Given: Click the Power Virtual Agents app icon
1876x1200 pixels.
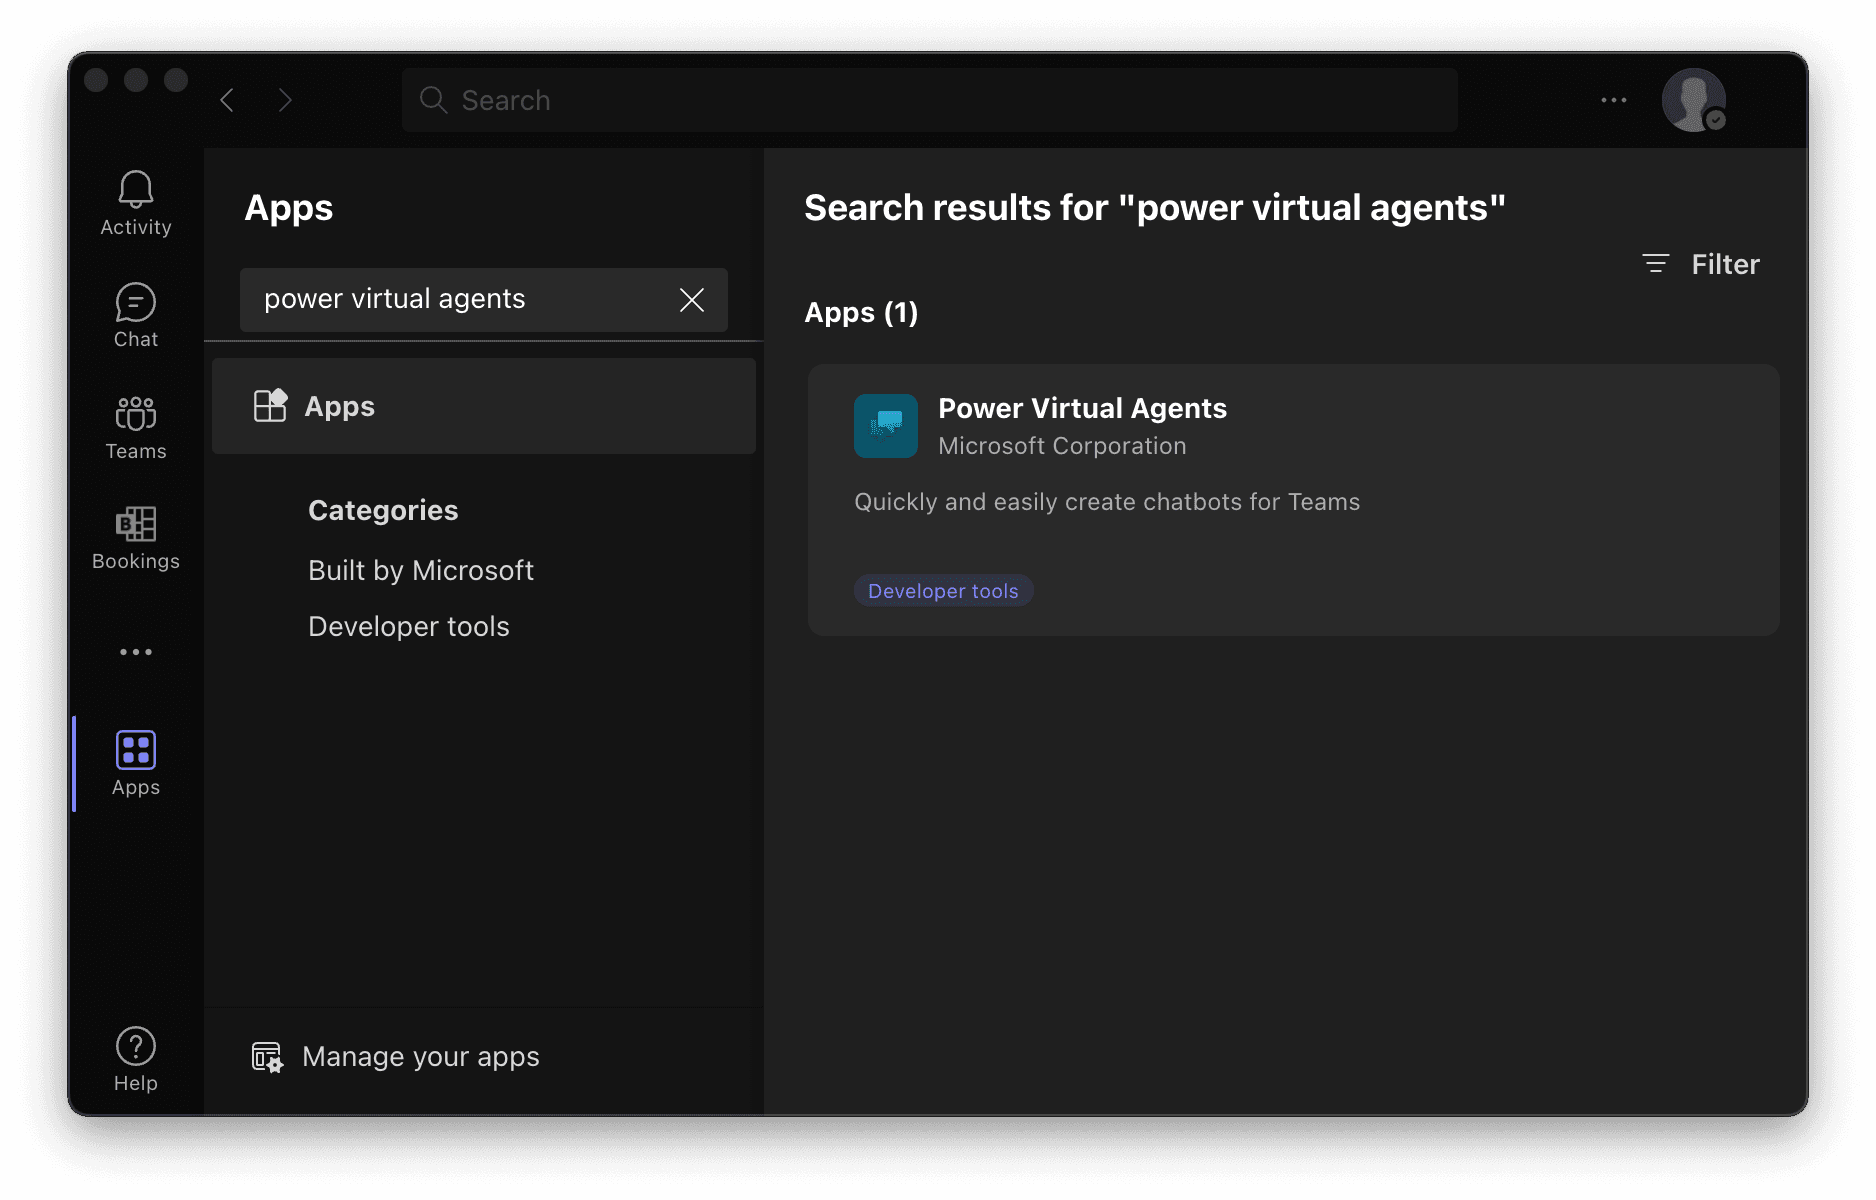Looking at the screenshot, I should 886,426.
